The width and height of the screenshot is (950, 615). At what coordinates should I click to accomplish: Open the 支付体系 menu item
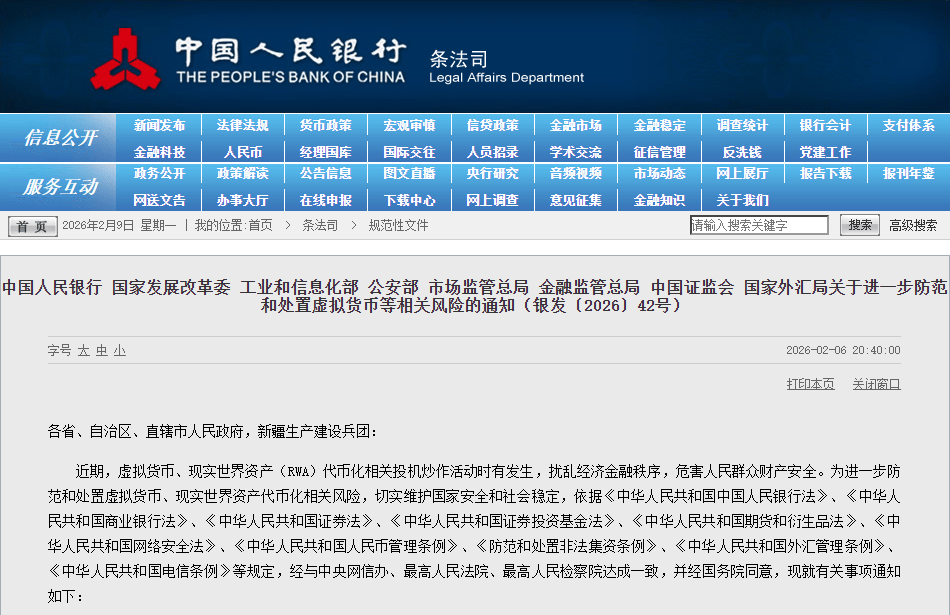click(x=909, y=125)
